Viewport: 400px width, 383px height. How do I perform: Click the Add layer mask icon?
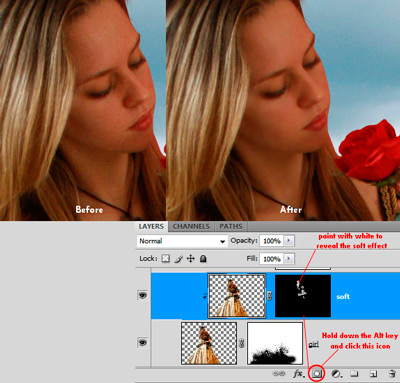317,374
